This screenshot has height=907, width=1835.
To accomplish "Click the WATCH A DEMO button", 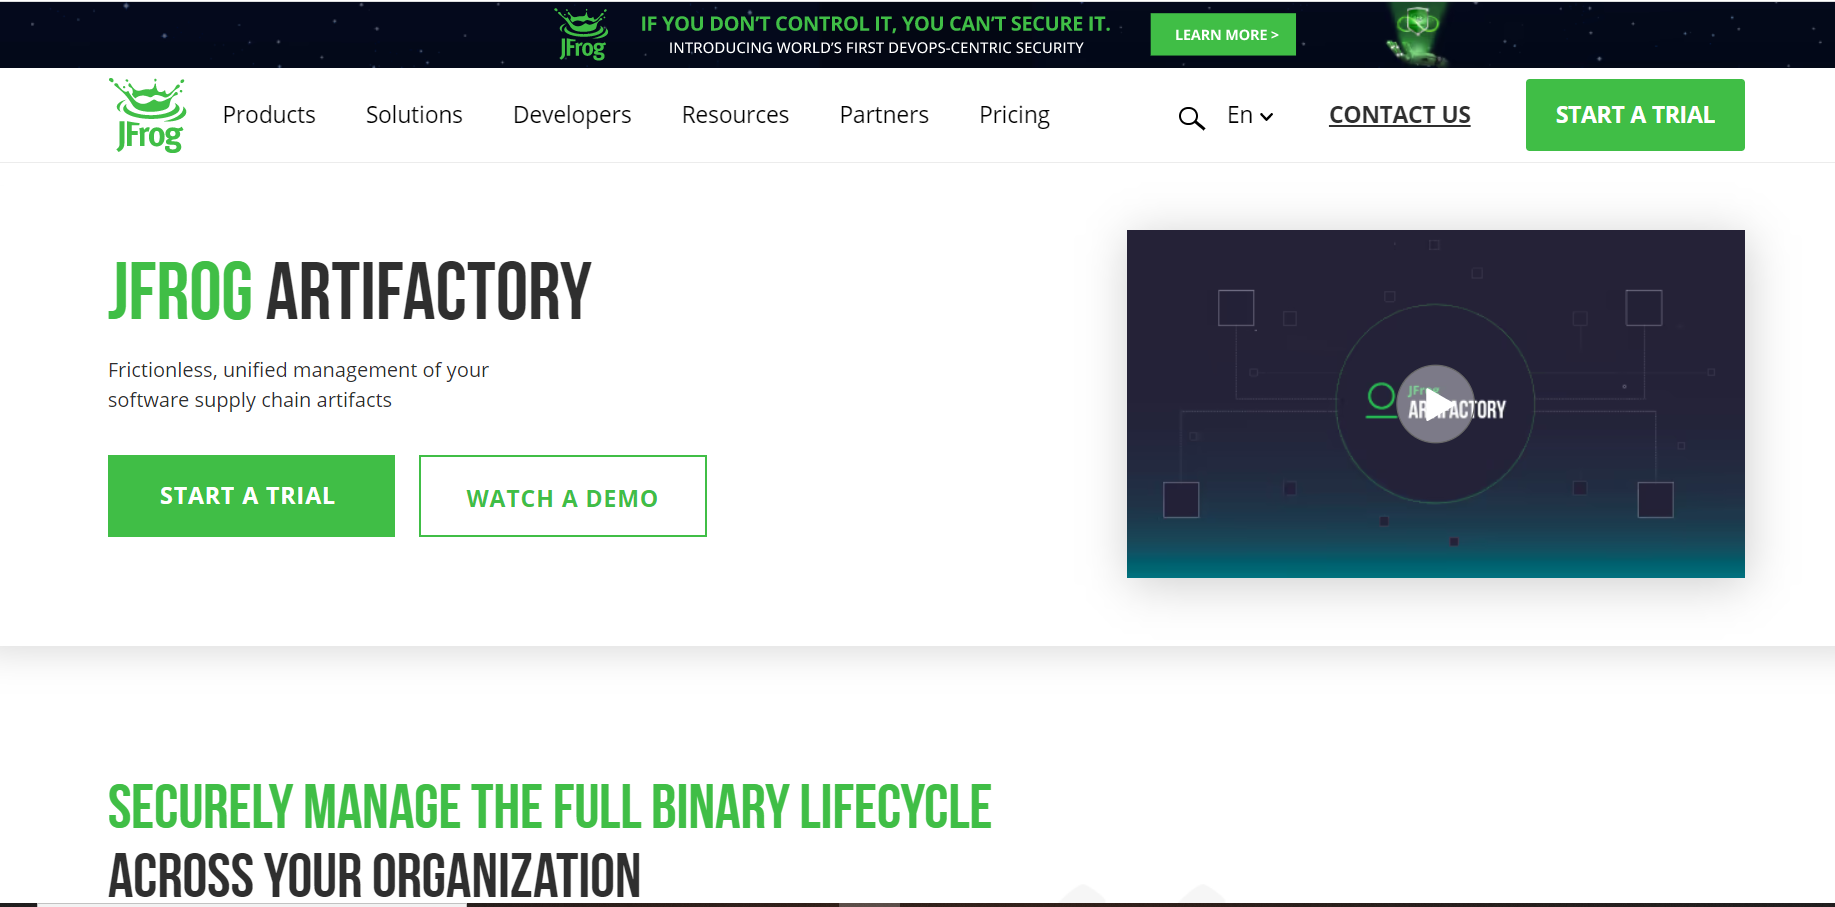I will (x=563, y=496).
